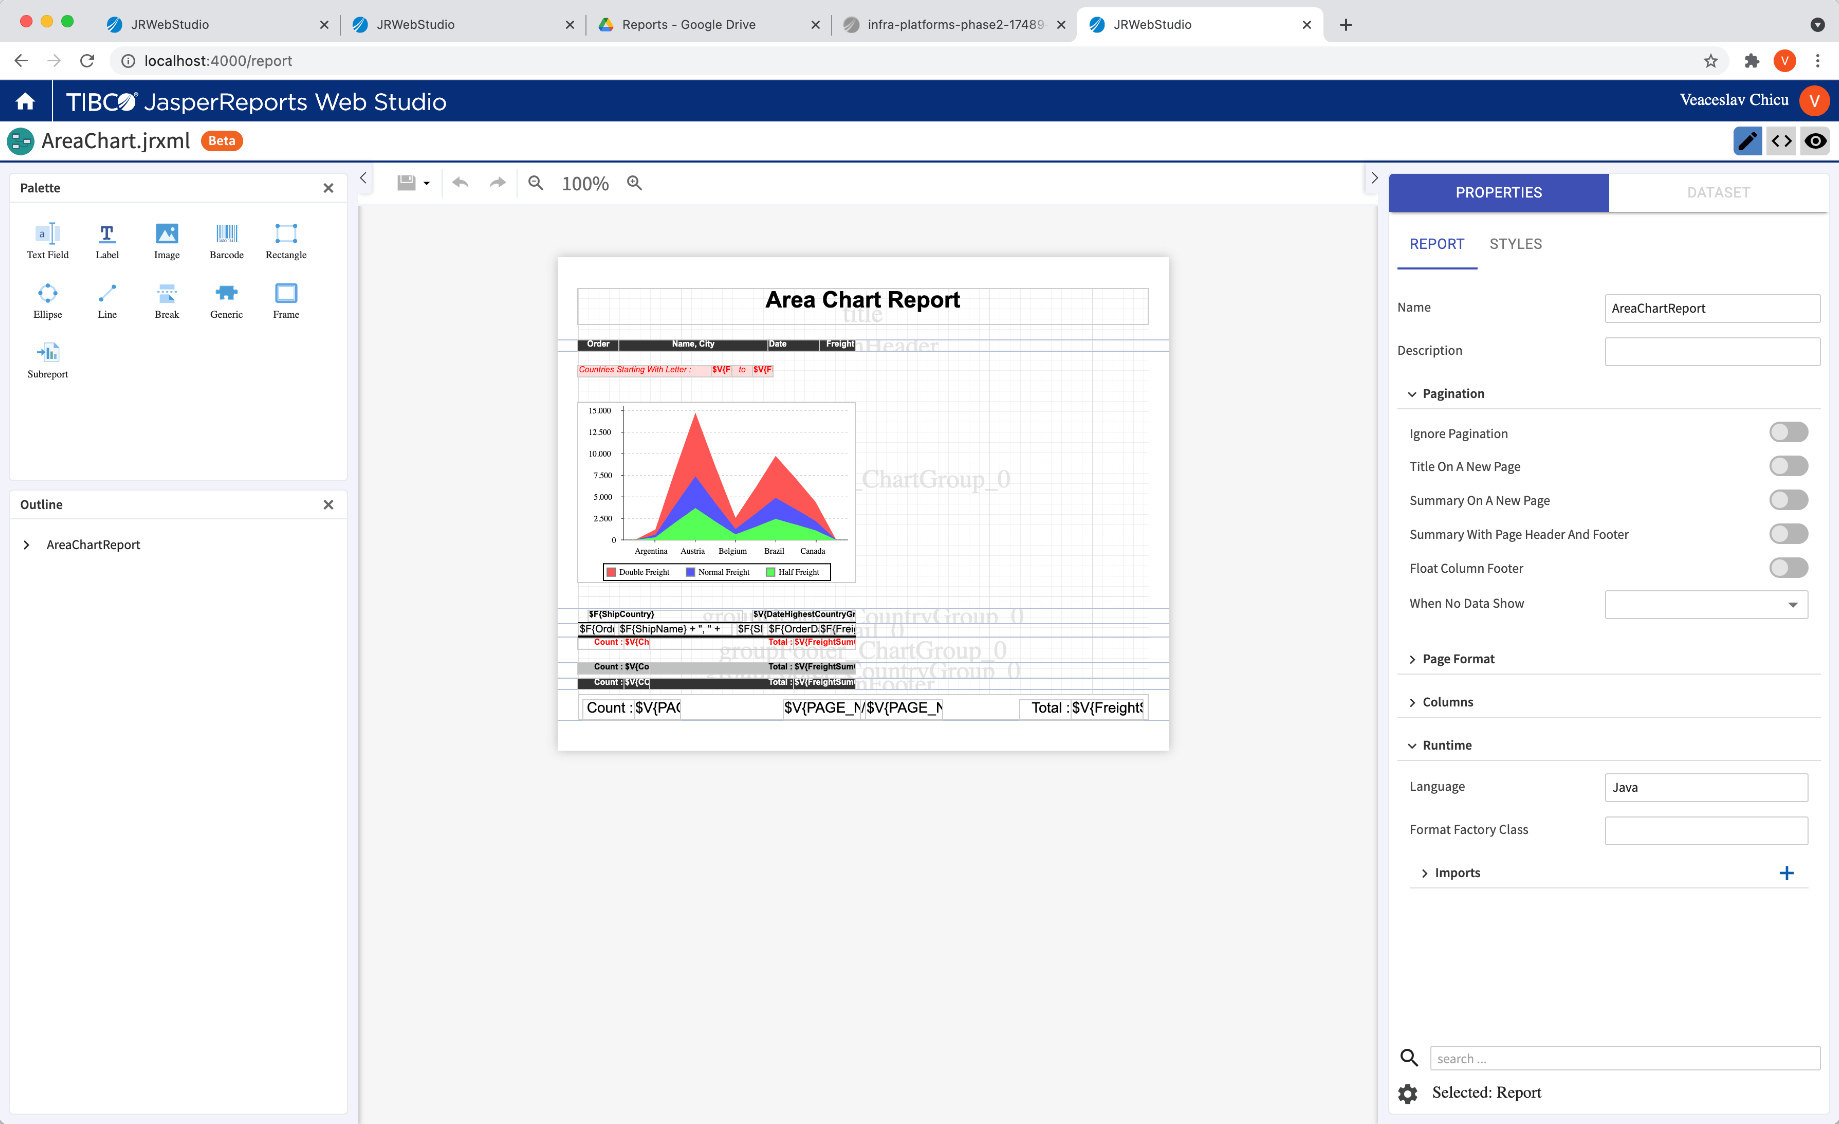Go back in browser history
The width and height of the screenshot is (1839, 1124).
[x=21, y=61]
